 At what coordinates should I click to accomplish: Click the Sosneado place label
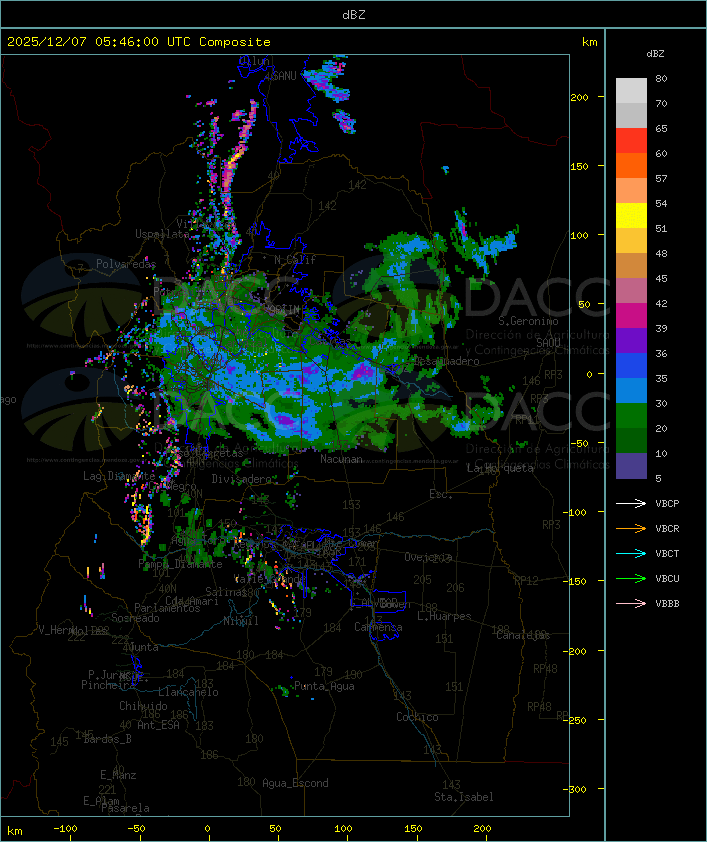point(135,618)
